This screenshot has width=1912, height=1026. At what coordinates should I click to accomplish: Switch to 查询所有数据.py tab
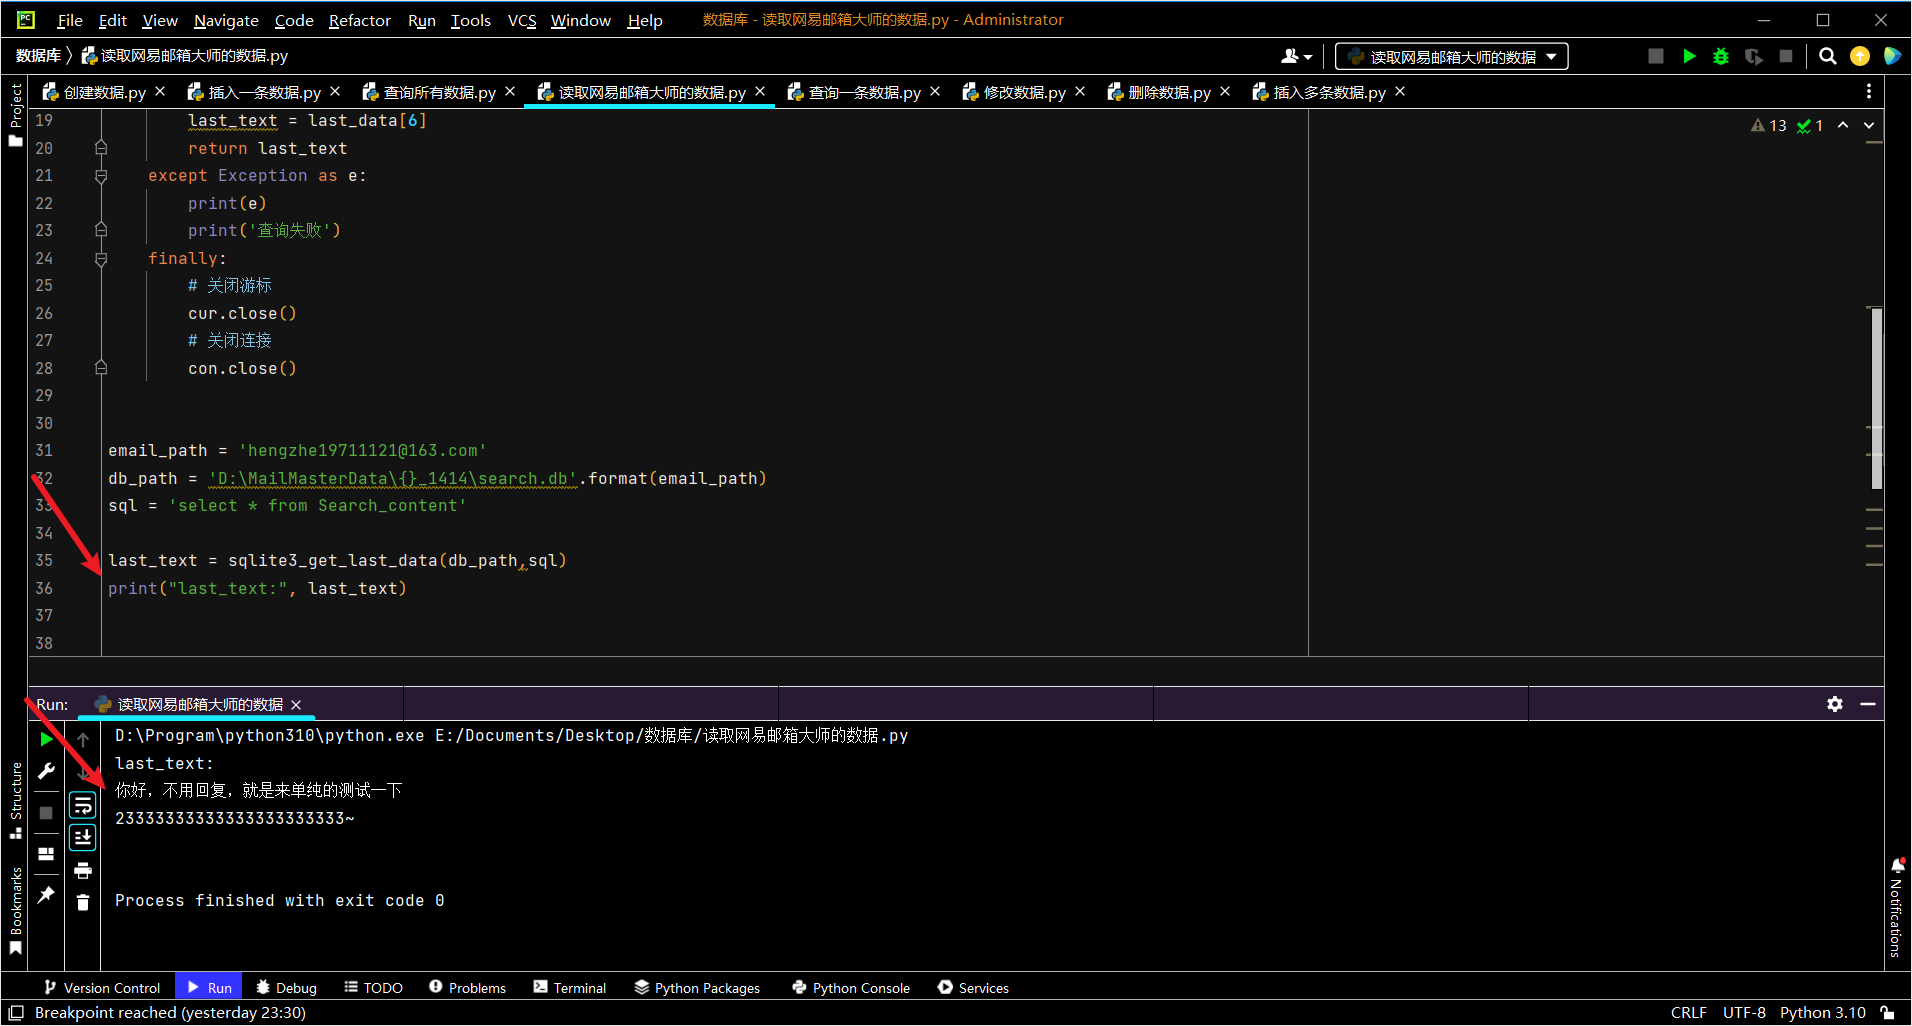pyautogui.click(x=439, y=92)
